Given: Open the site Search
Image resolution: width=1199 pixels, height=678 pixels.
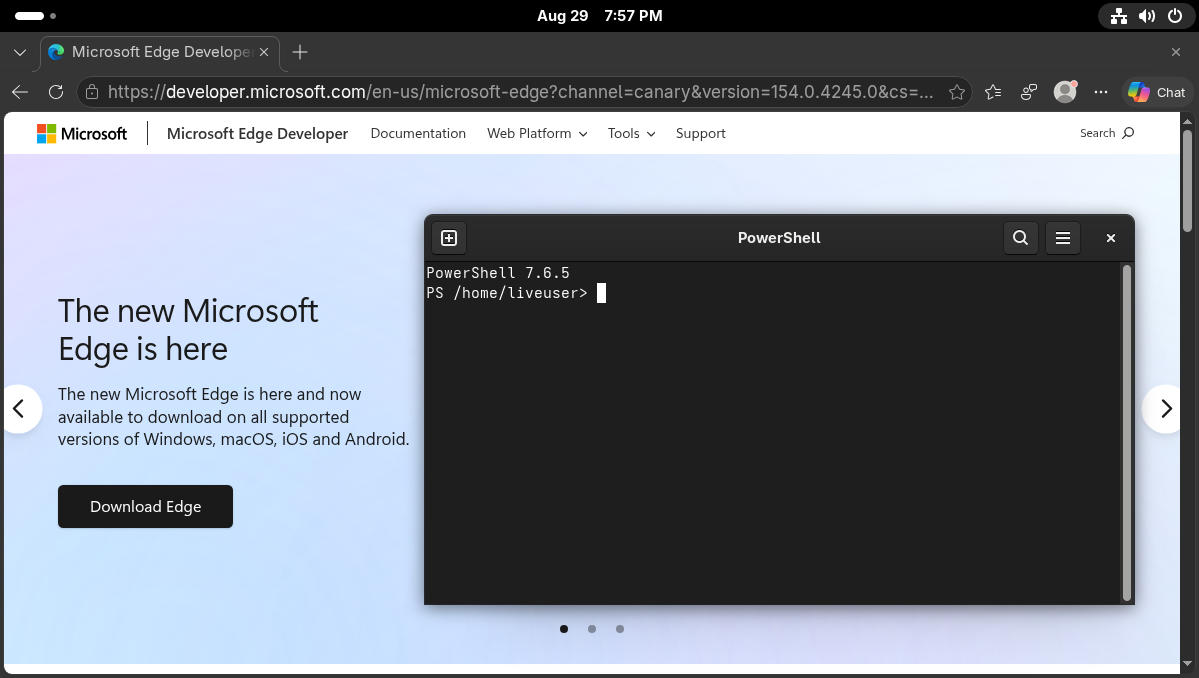Looking at the screenshot, I should 1106,133.
